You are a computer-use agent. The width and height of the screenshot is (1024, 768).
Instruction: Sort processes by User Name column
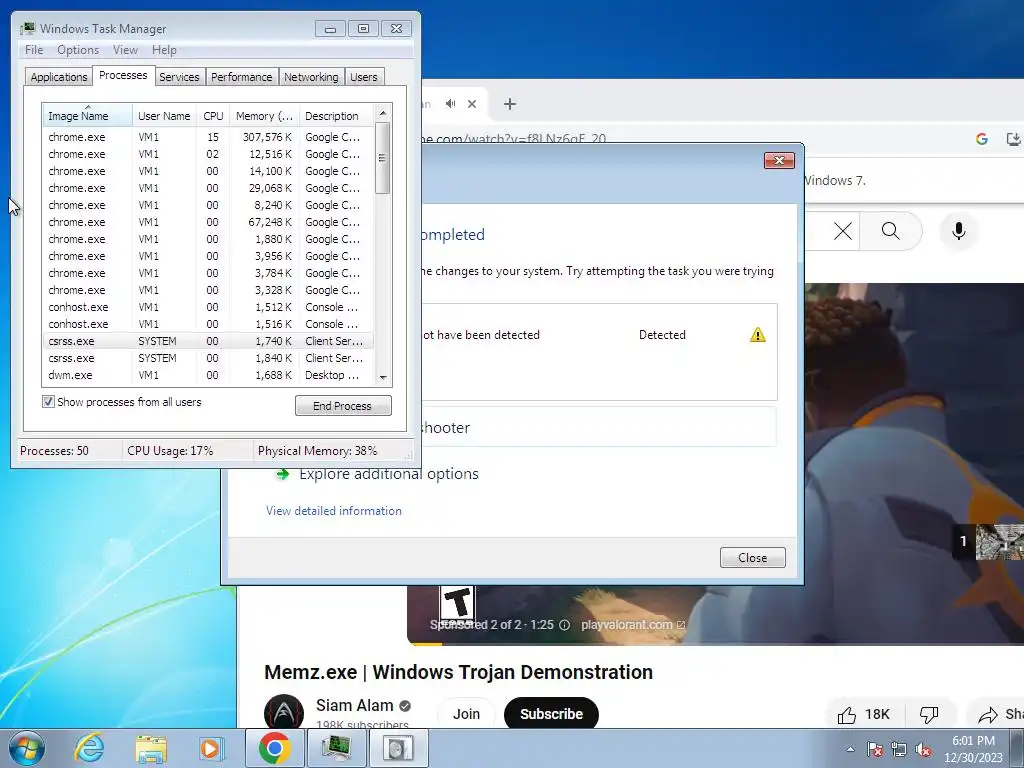click(x=164, y=116)
